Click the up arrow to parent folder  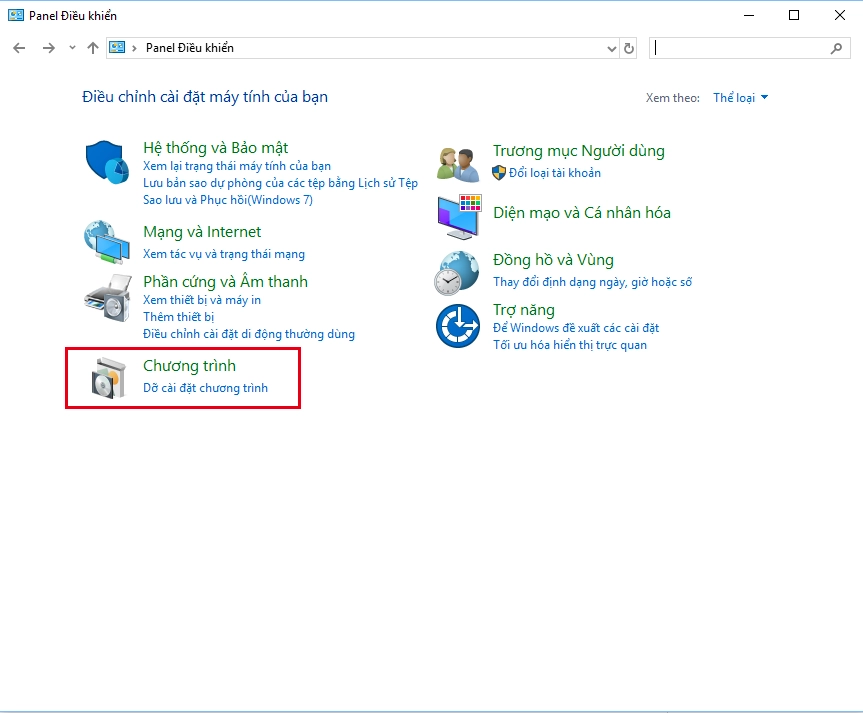tap(93, 47)
